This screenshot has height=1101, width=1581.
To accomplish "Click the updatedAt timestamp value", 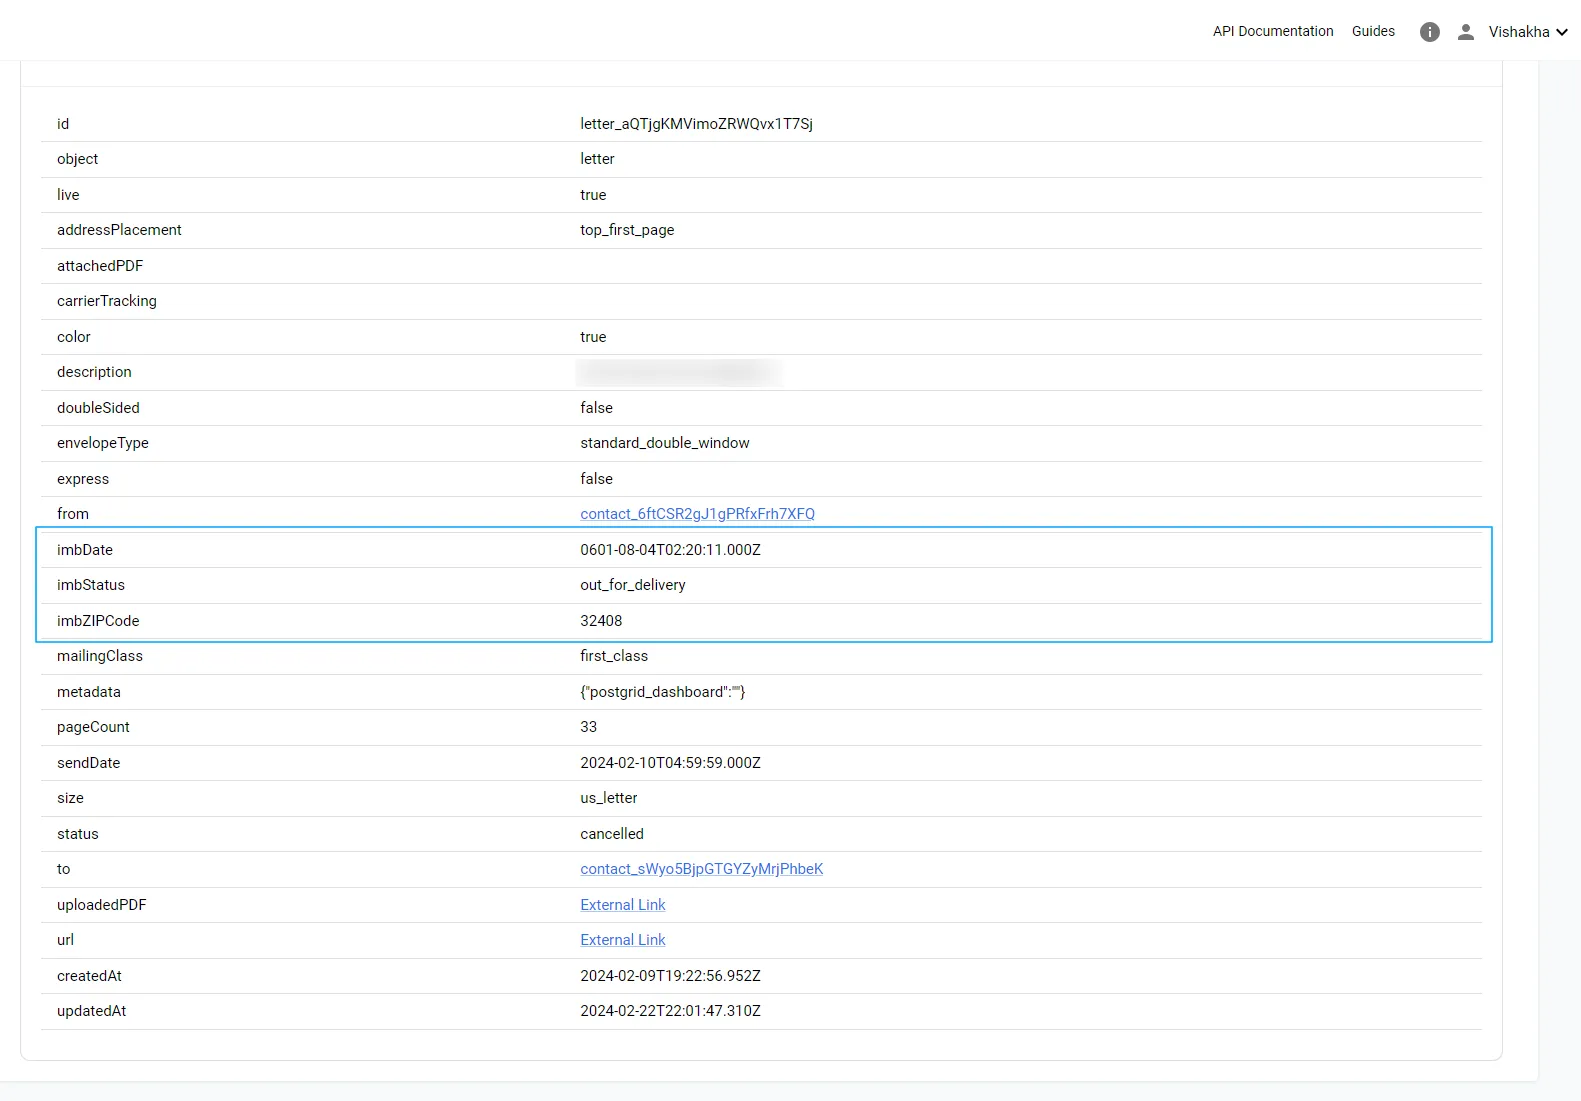I will coord(670,1011).
